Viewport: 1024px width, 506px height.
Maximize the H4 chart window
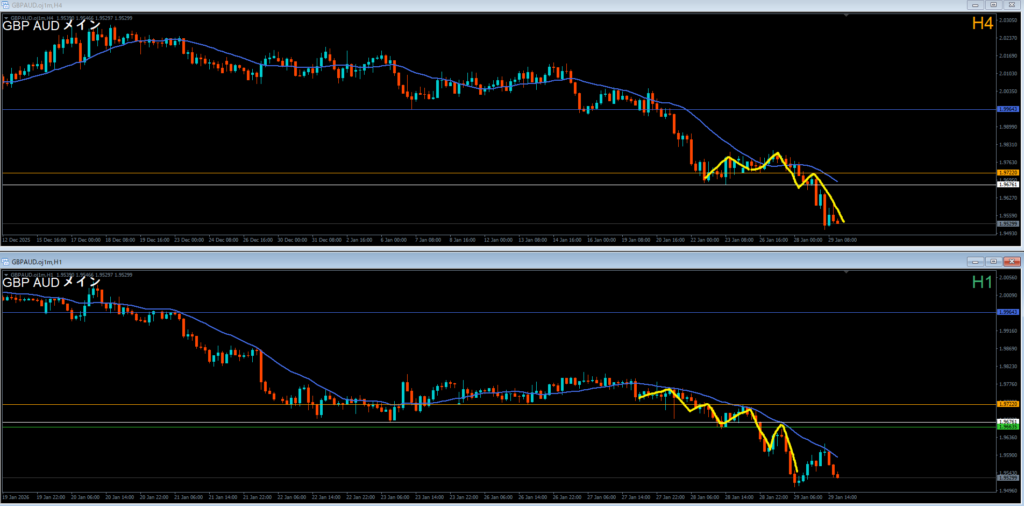(993, 5)
